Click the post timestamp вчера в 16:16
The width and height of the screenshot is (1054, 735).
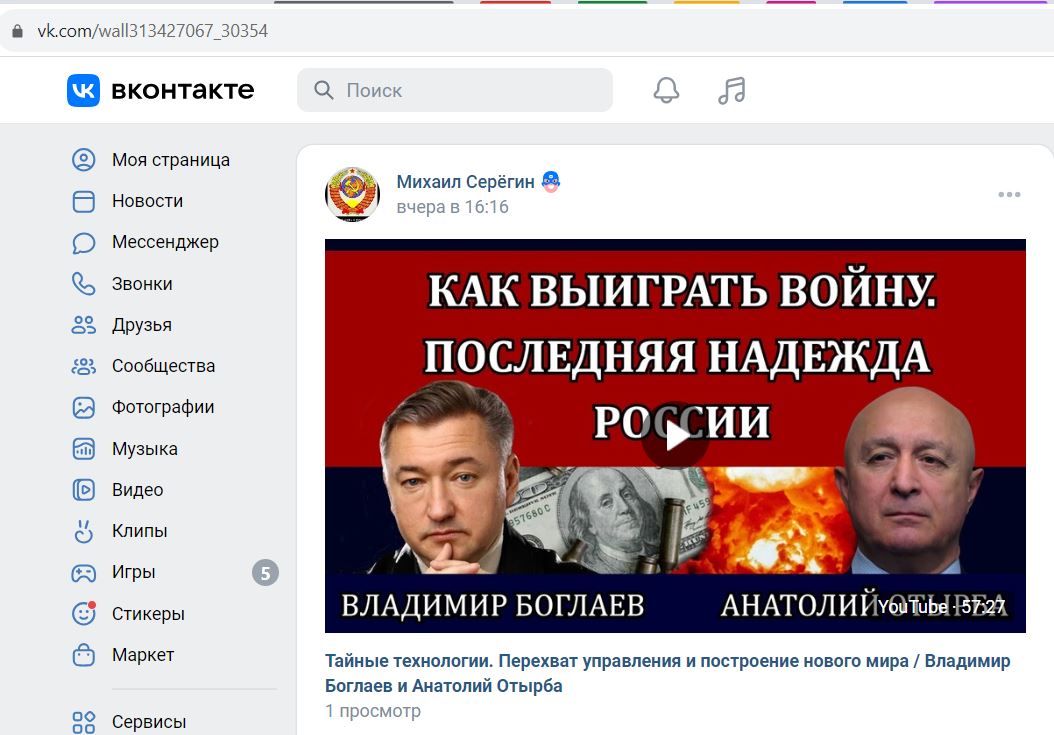point(452,207)
